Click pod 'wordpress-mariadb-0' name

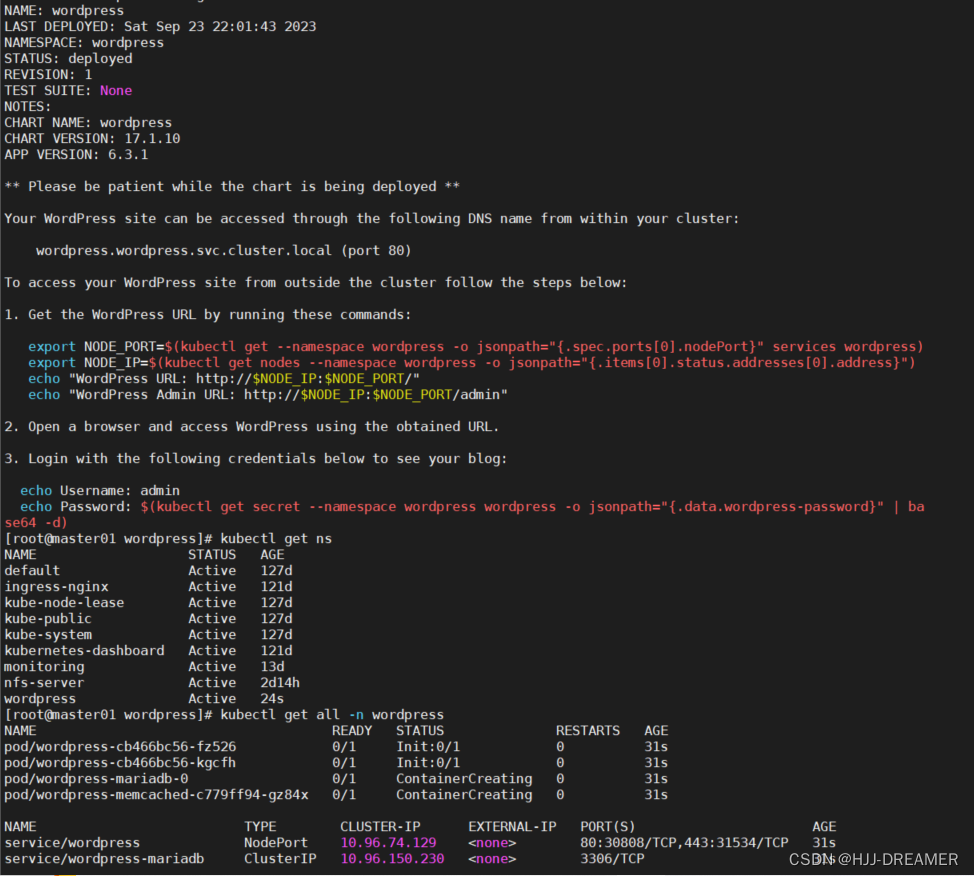[x=96, y=779]
